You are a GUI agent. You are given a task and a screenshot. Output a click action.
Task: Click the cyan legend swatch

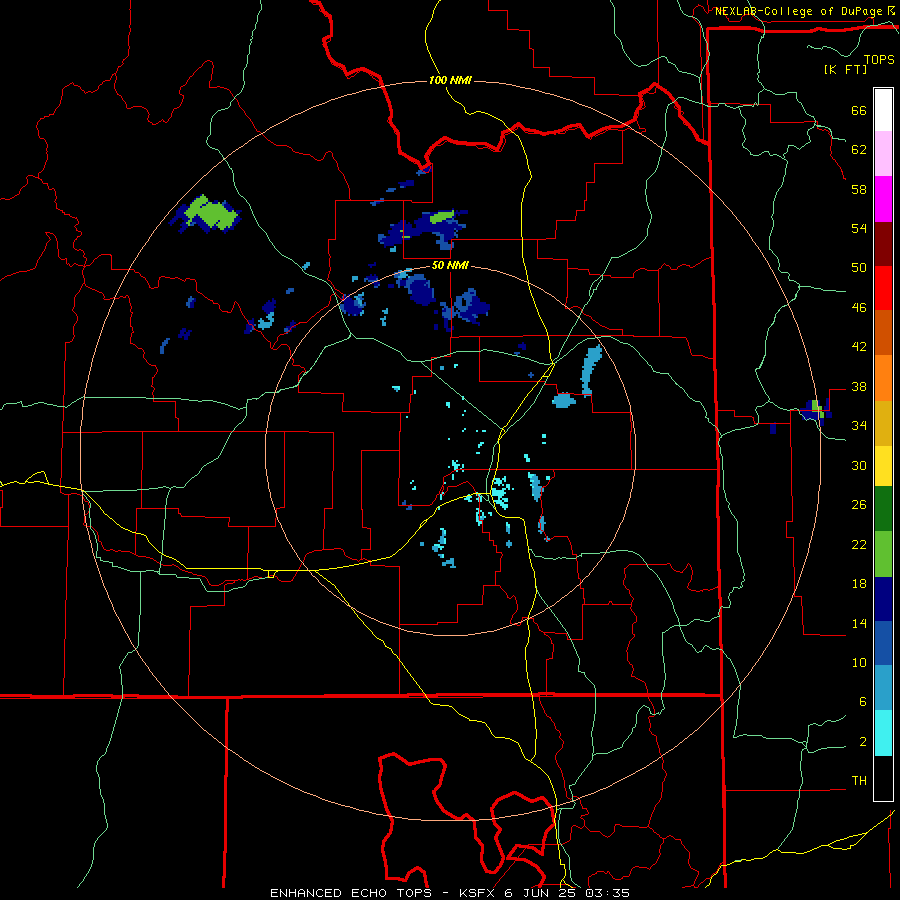point(883,733)
